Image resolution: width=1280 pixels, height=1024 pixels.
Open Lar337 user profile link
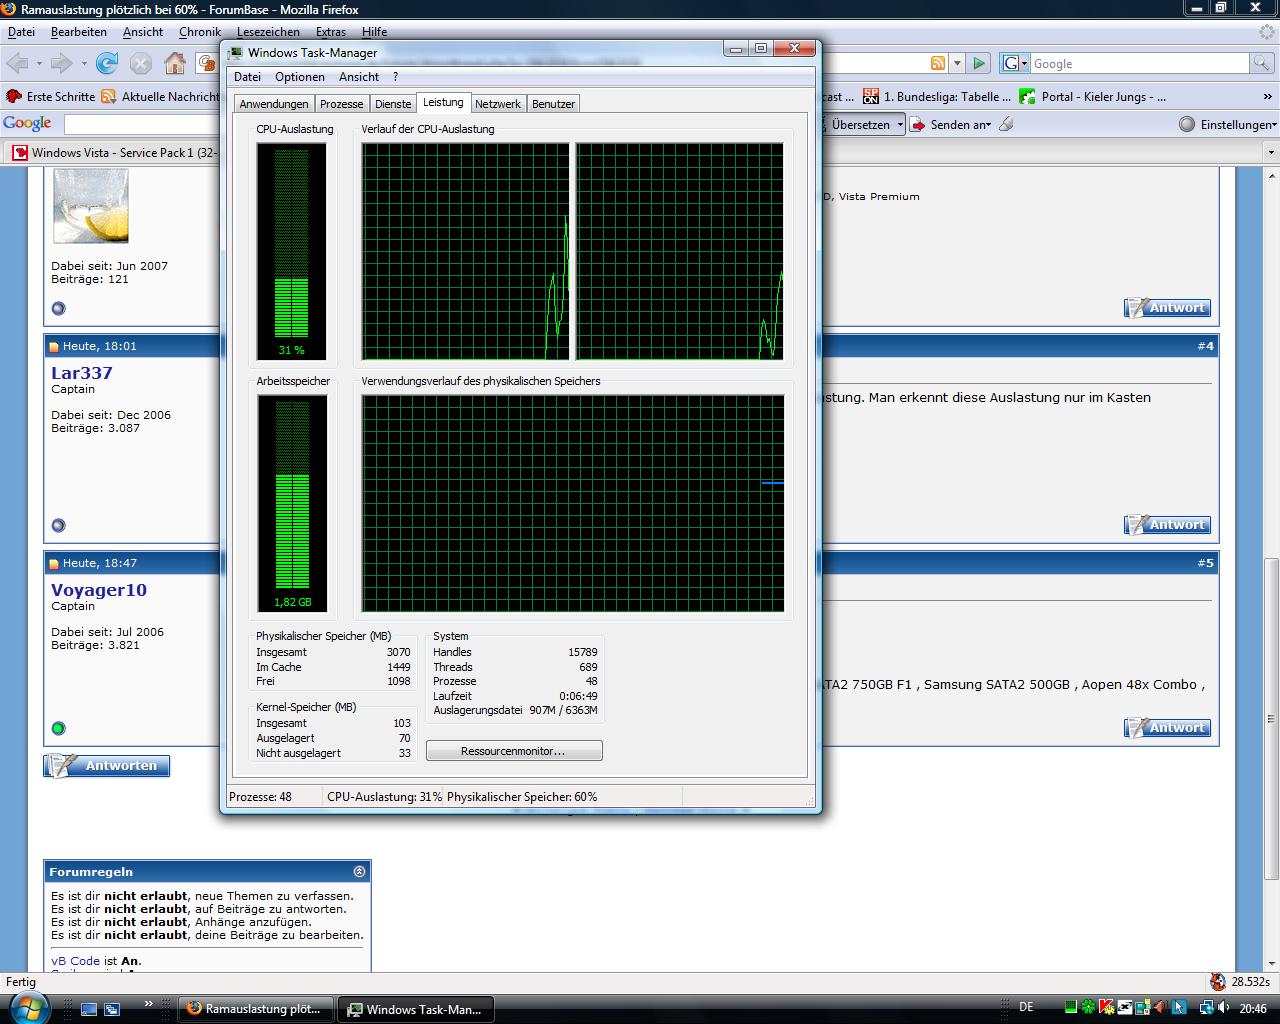coord(82,373)
